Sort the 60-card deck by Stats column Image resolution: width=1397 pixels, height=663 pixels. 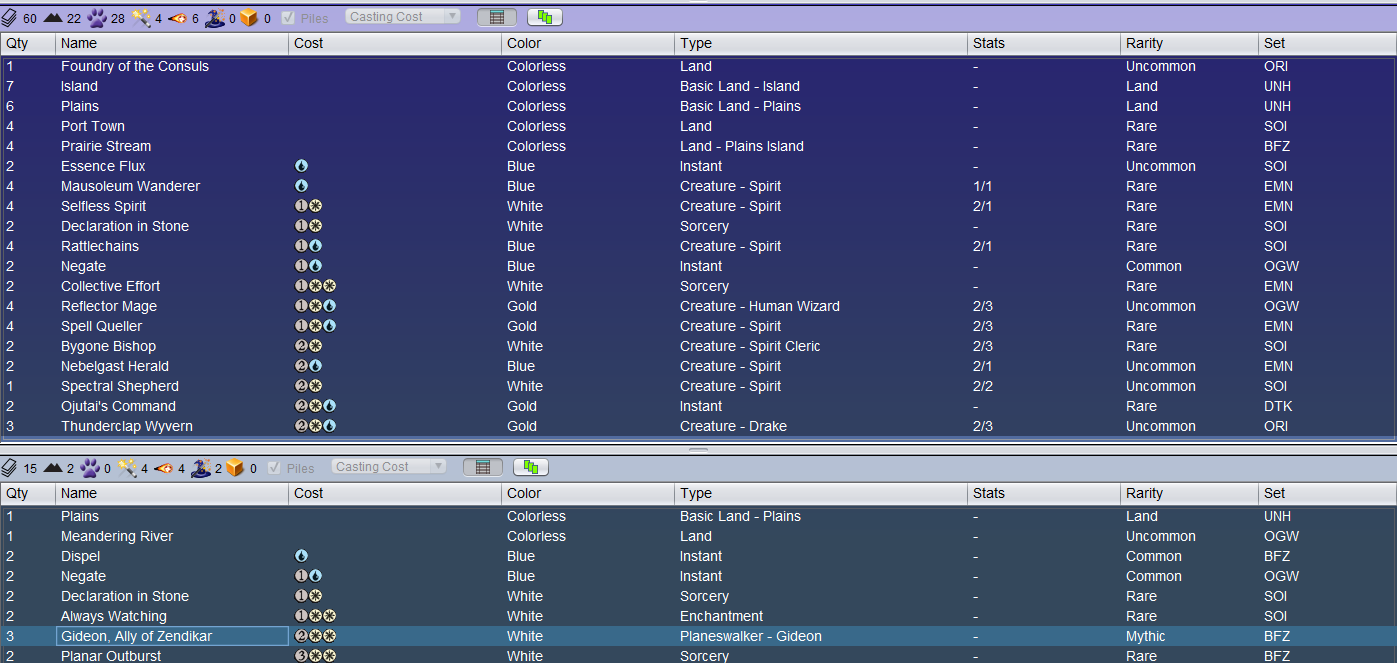pos(1044,44)
